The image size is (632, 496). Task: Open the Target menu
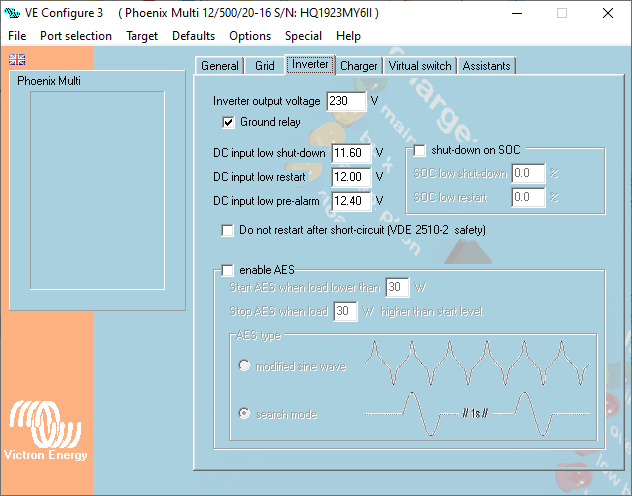(142, 36)
